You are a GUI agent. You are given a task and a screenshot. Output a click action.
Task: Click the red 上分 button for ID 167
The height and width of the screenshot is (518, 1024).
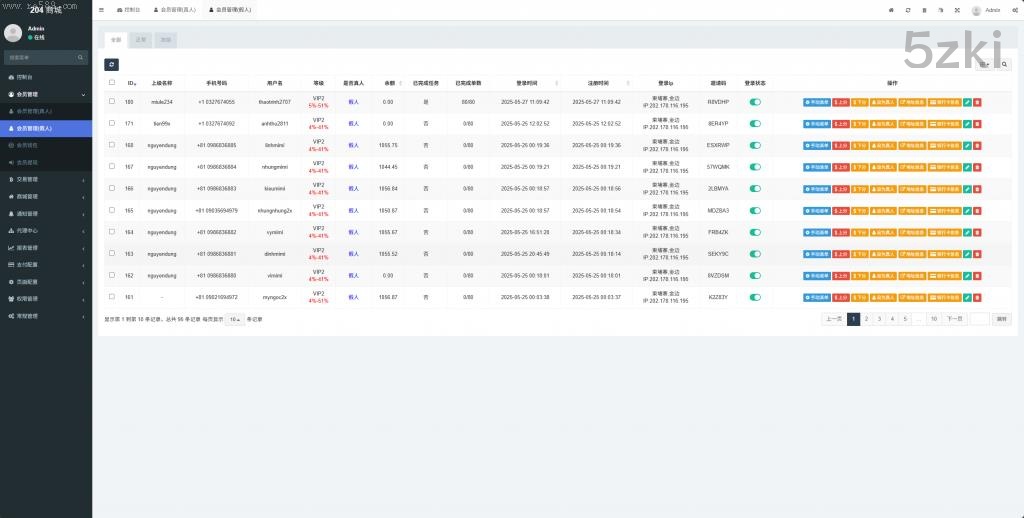841,167
